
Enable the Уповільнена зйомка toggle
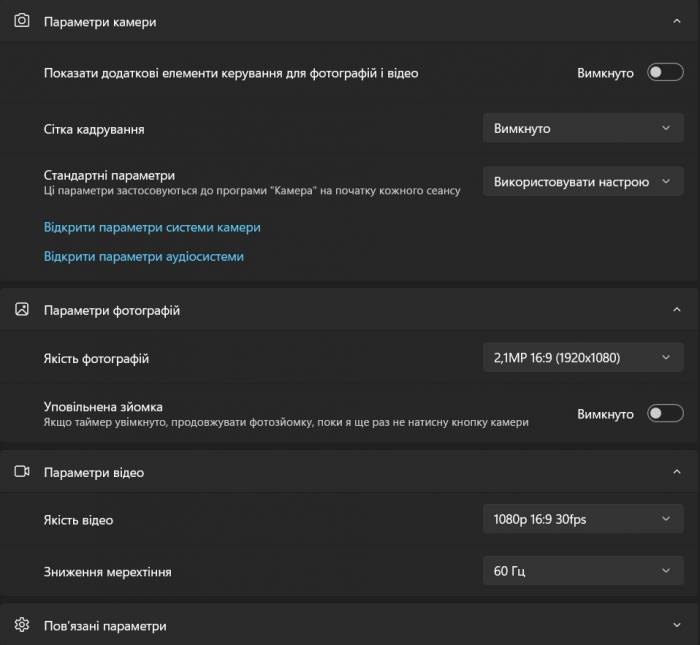coord(665,413)
